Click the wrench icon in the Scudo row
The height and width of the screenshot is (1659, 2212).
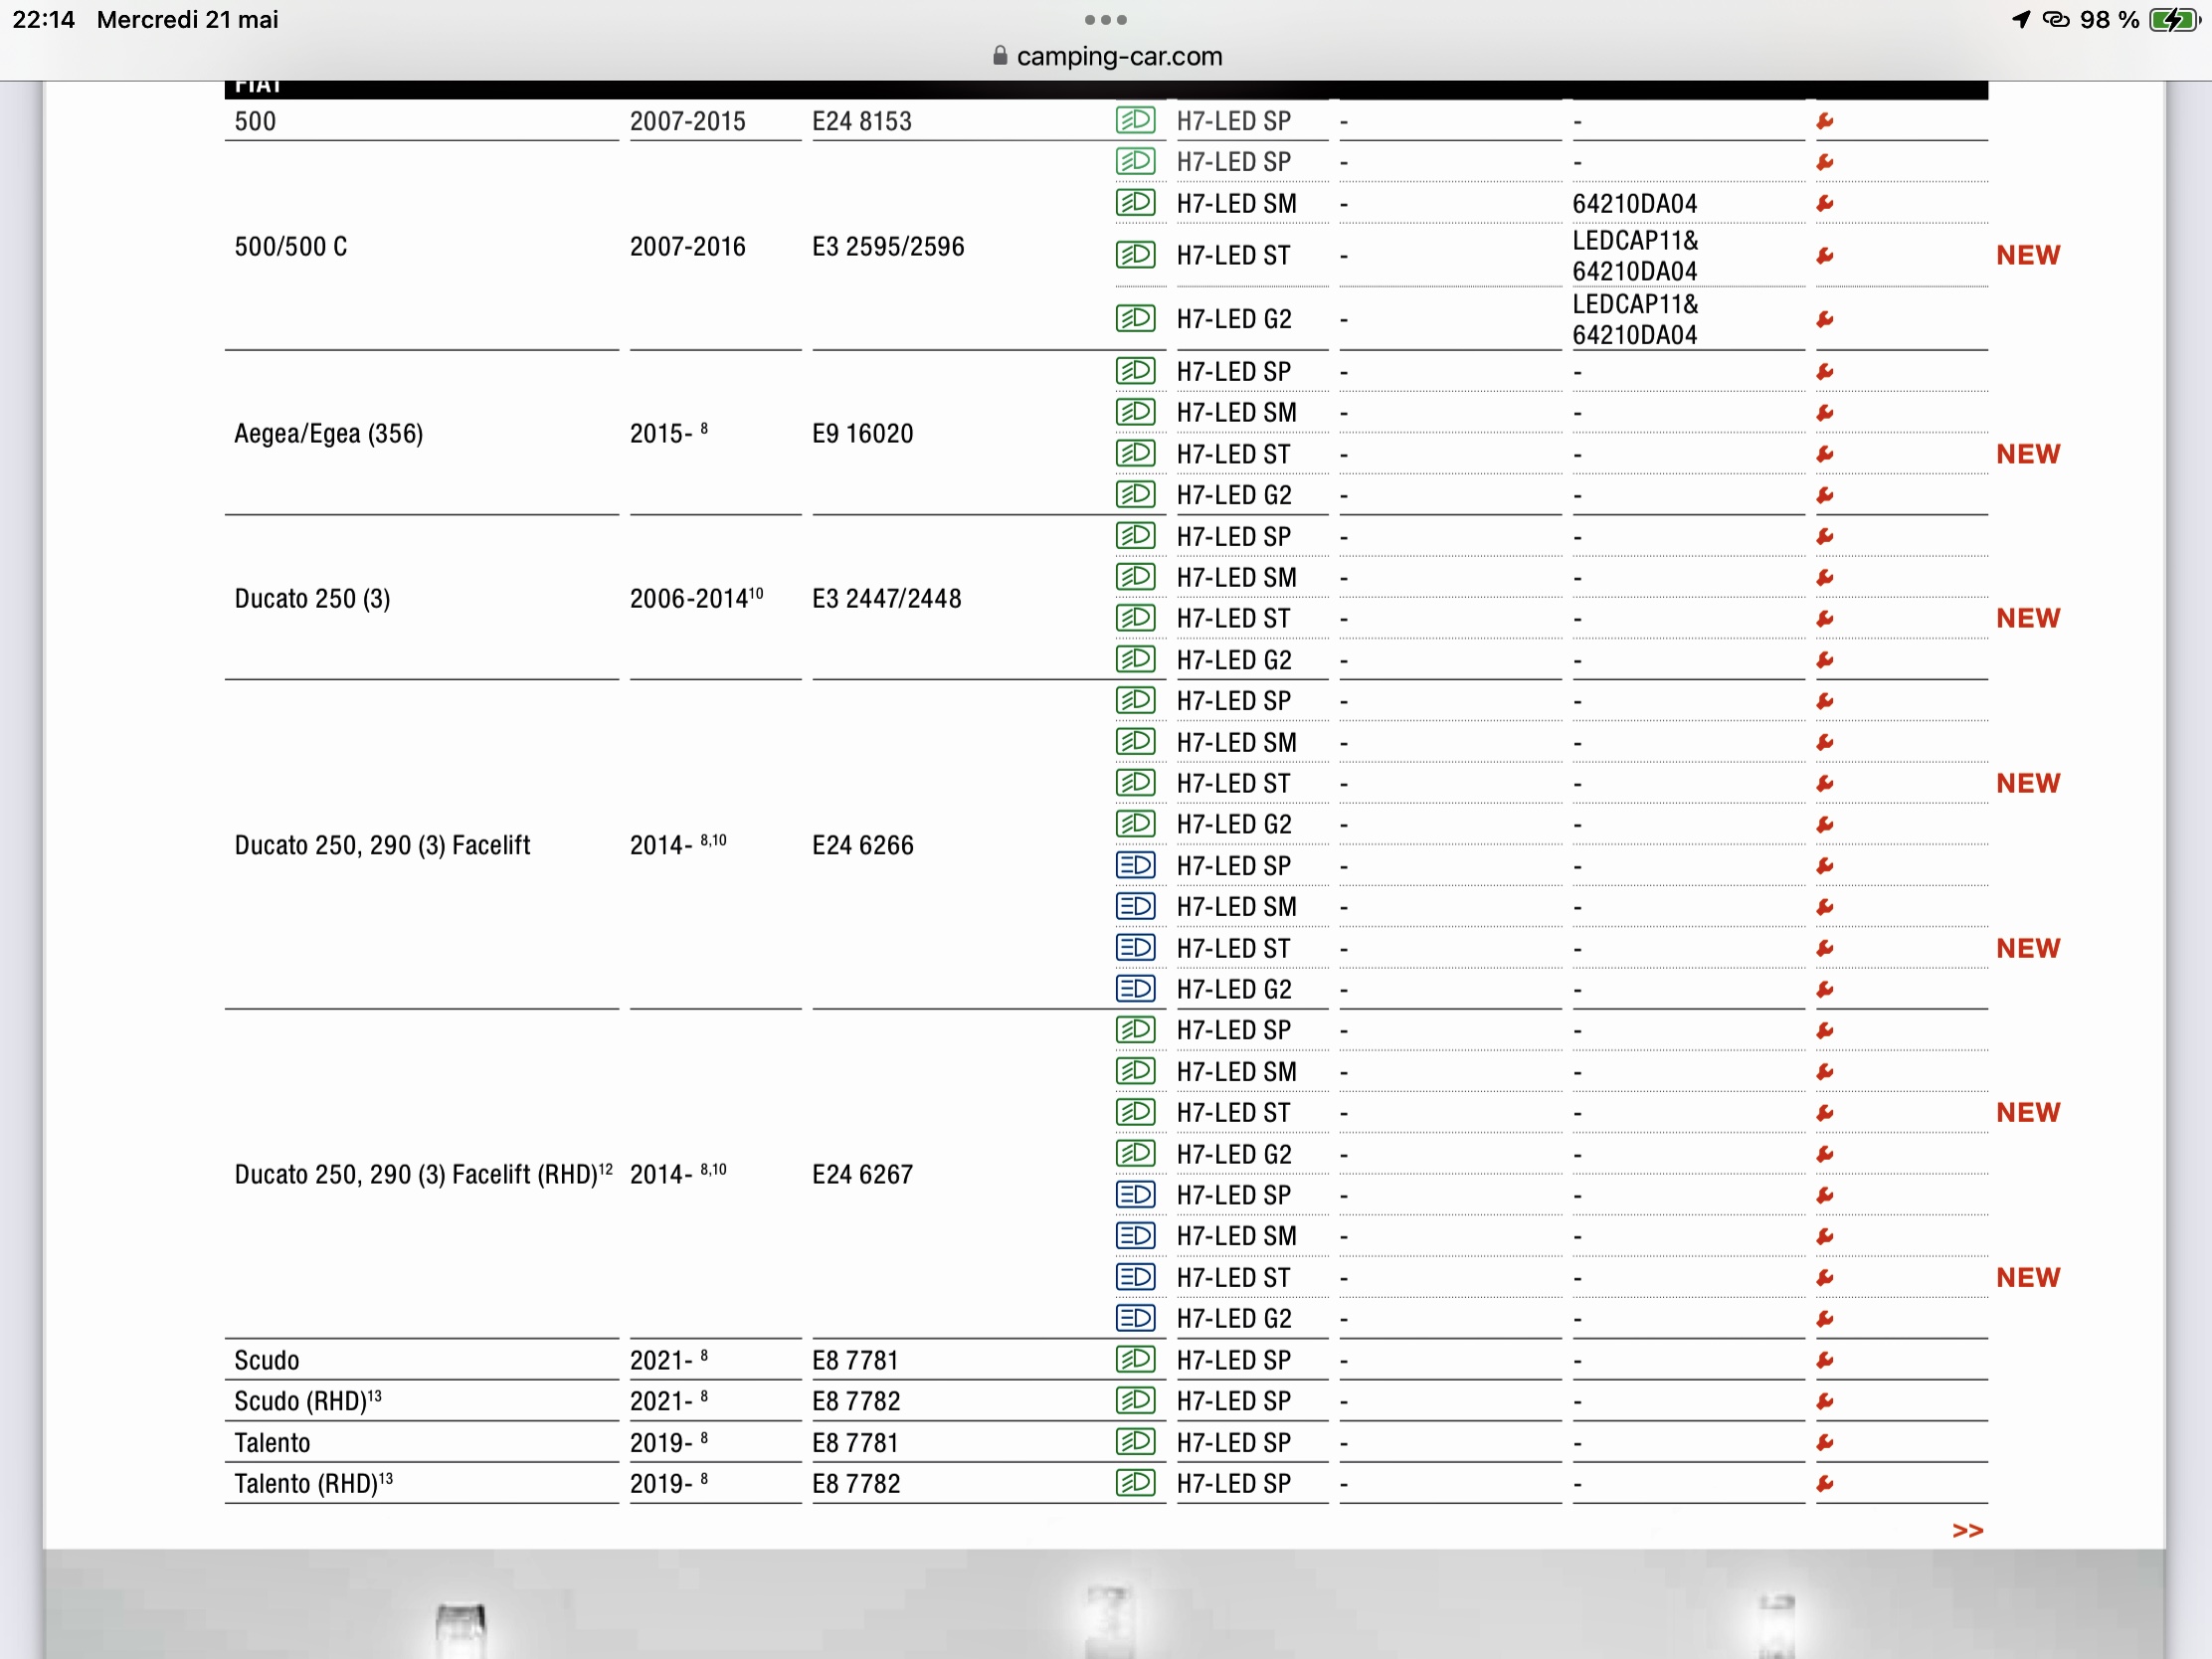click(x=1825, y=1360)
